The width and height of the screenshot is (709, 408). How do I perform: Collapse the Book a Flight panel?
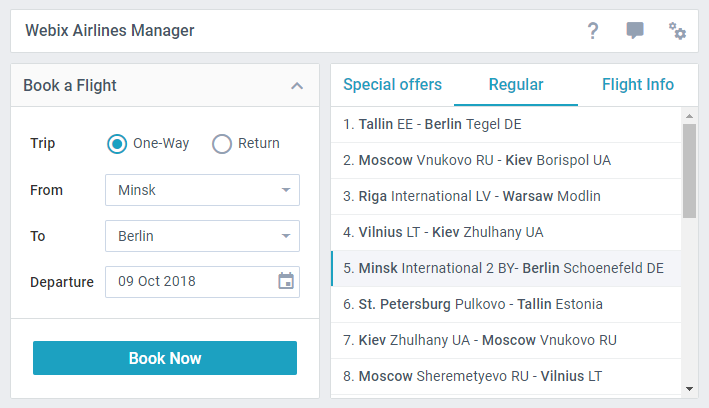pos(297,85)
